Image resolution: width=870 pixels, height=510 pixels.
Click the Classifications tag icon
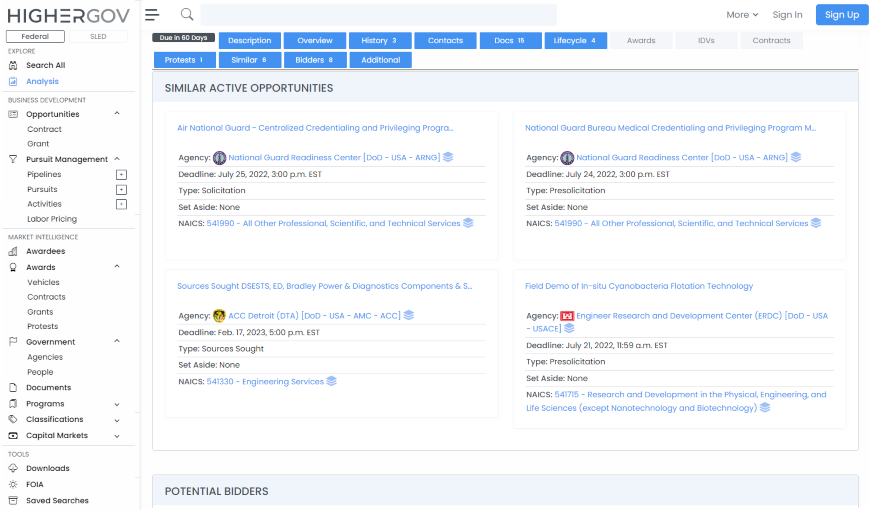(x=13, y=419)
